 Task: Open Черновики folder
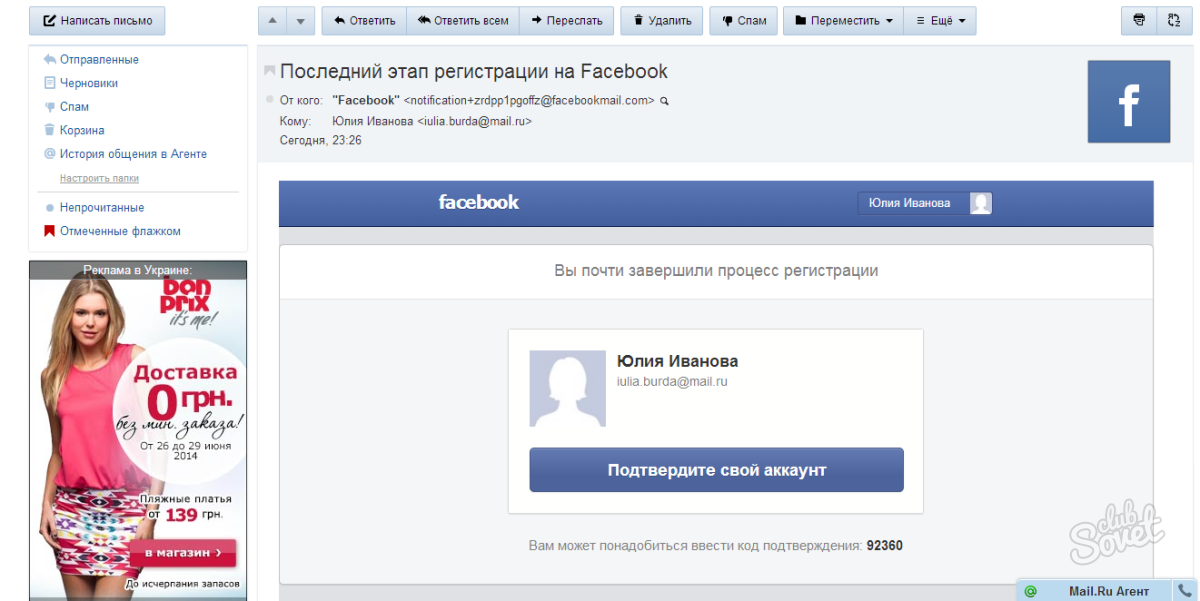[x=89, y=84]
